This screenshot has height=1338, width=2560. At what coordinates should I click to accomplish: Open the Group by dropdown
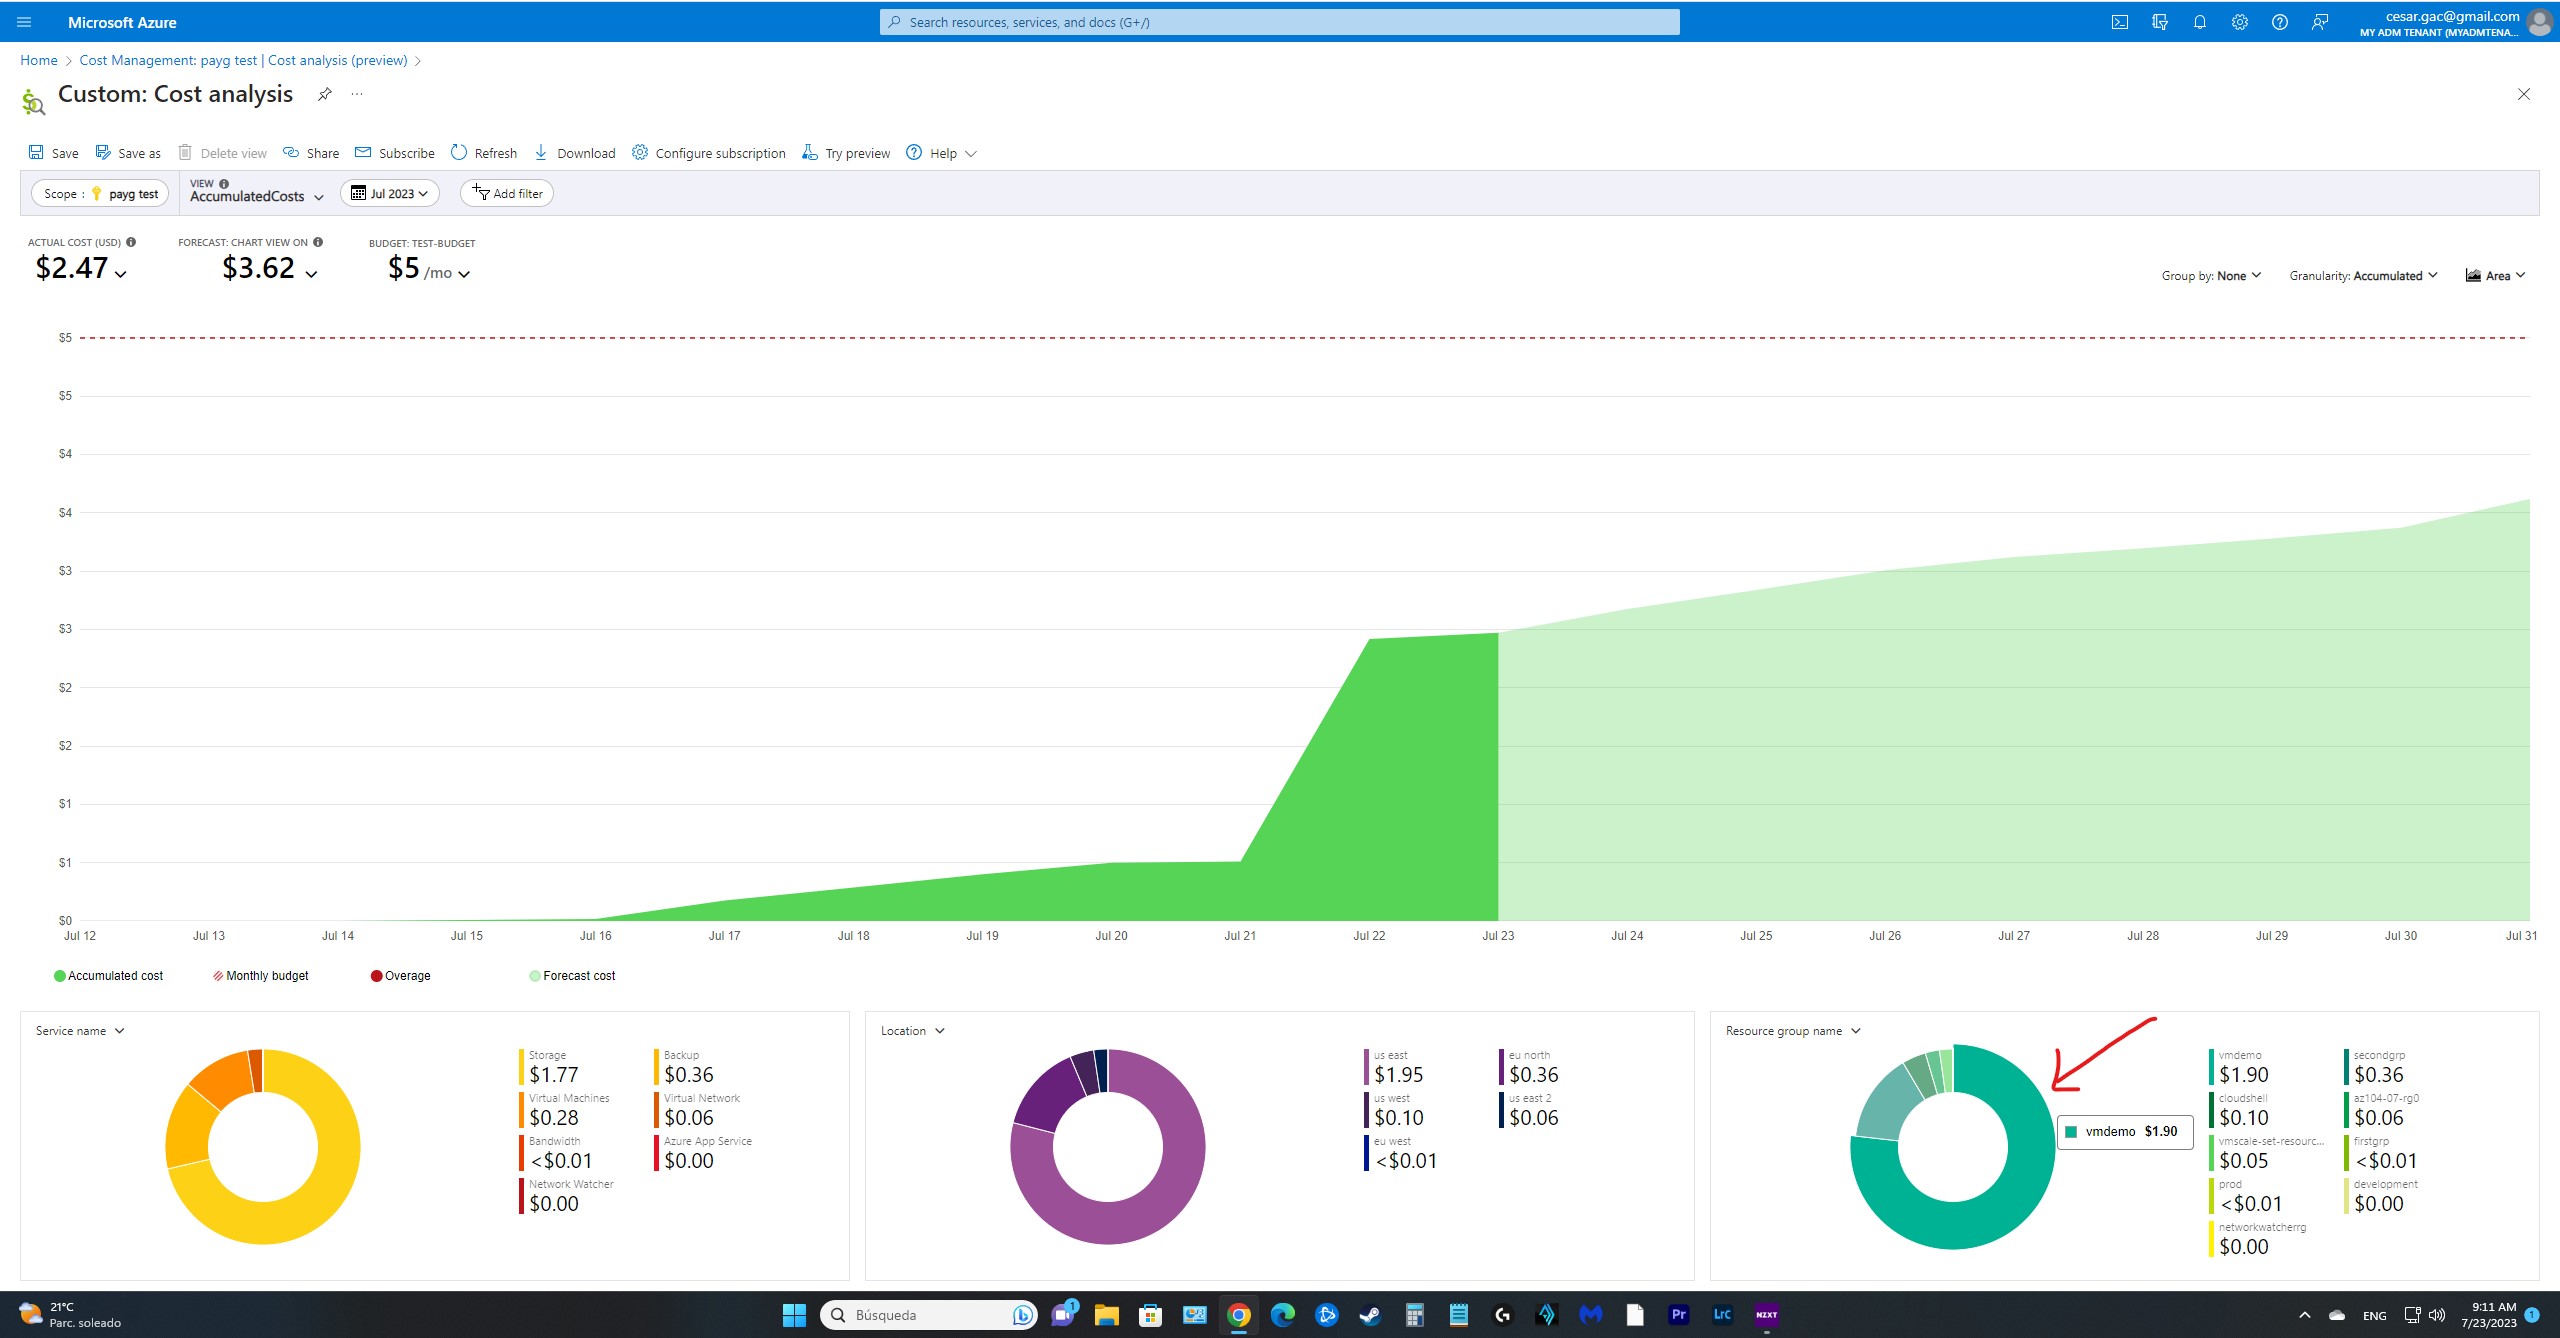coord(2210,276)
